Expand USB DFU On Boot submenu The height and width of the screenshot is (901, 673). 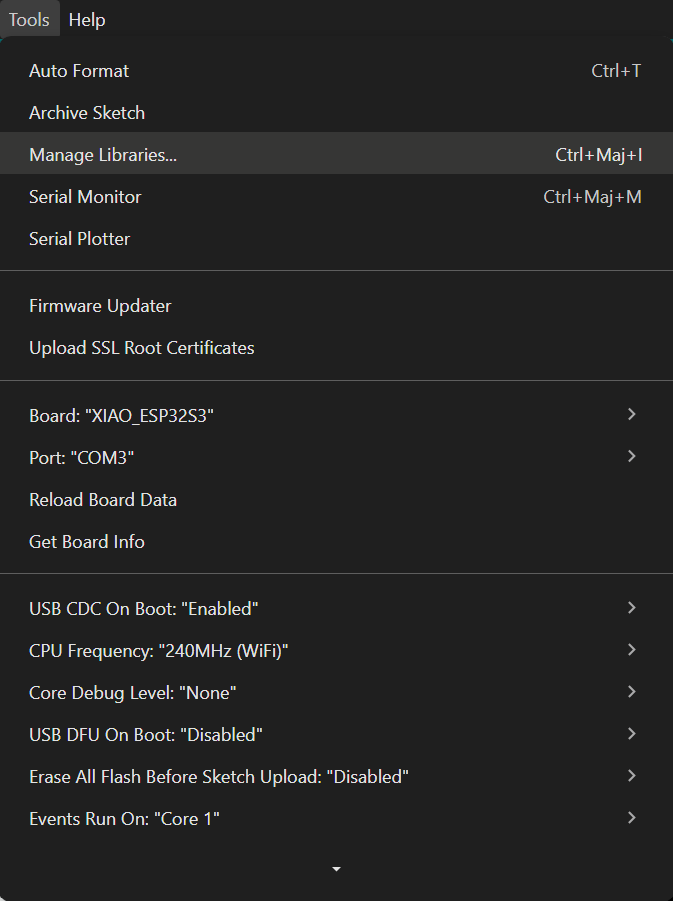146,735
